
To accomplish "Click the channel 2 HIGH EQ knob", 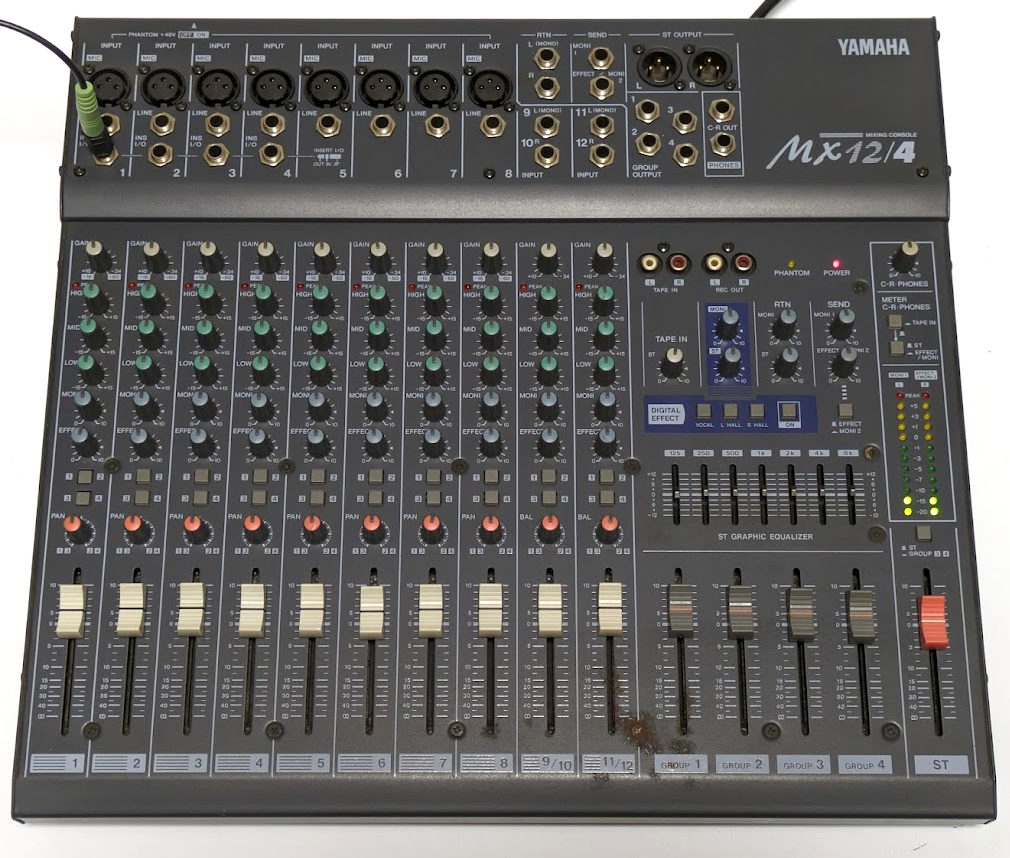I will (x=151, y=297).
